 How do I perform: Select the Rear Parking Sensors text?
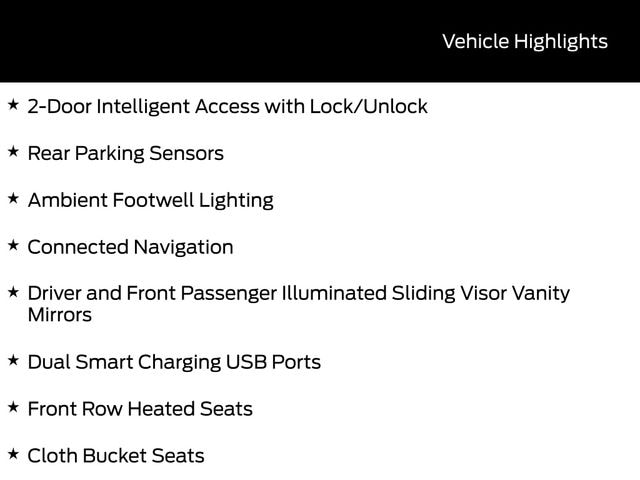pos(125,153)
